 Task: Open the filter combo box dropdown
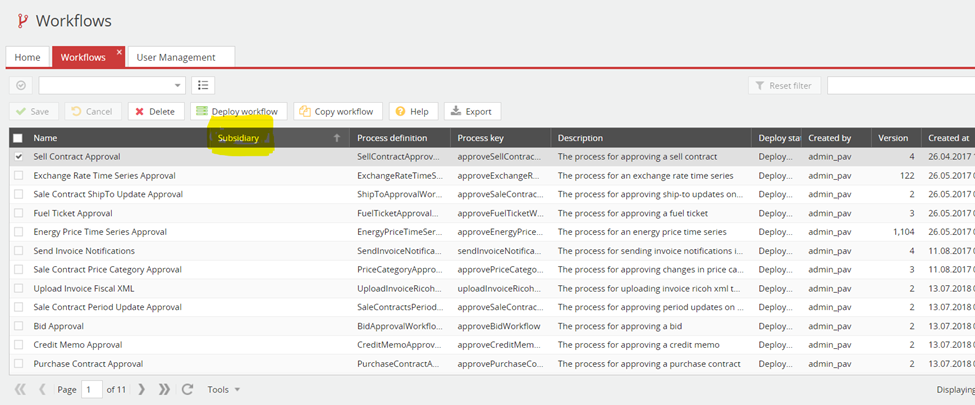pyautogui.click(x=179, y=86)
